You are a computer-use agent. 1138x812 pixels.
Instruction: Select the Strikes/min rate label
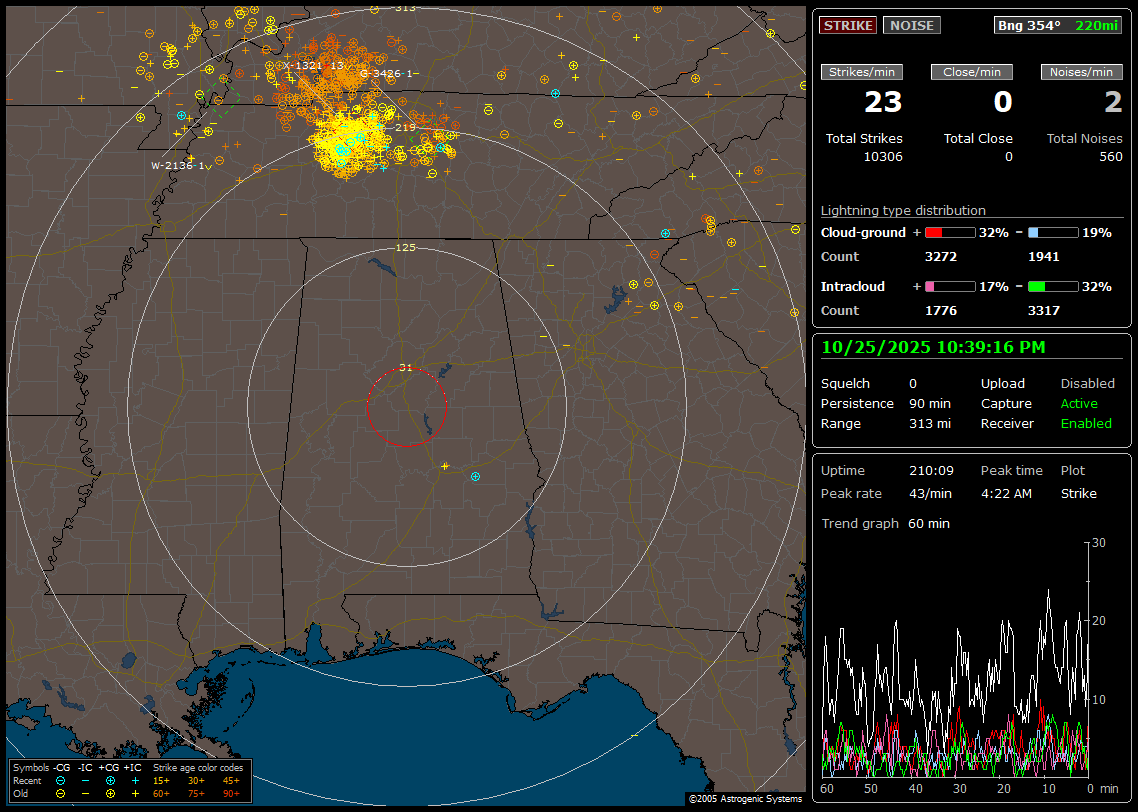862,72
